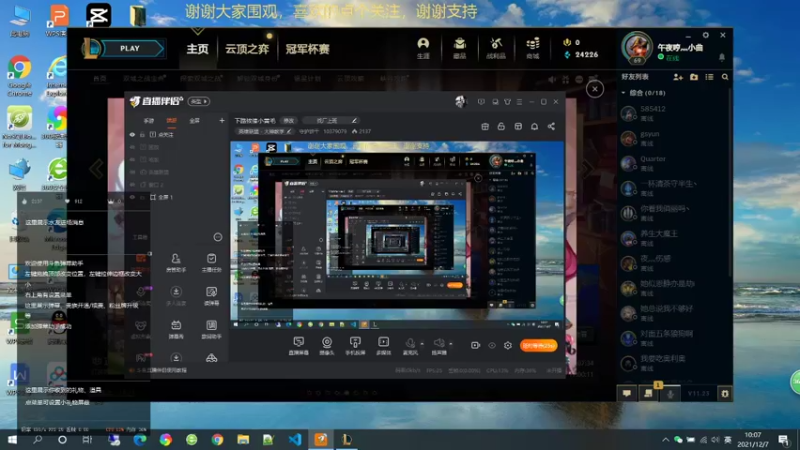The width and height of the screenshot is (800, 450).
Task: Open the hamburger menu in streaming tool title bar
Action: [519, 102]
